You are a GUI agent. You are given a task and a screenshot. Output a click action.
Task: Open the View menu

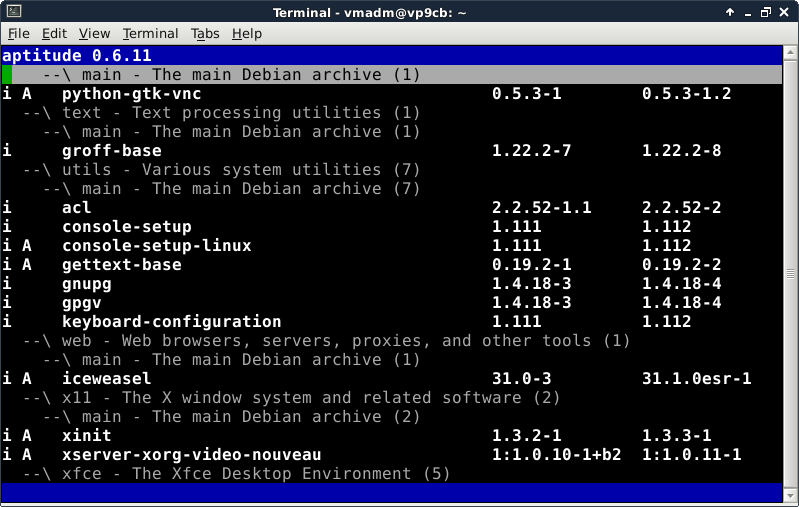(94, 33)
